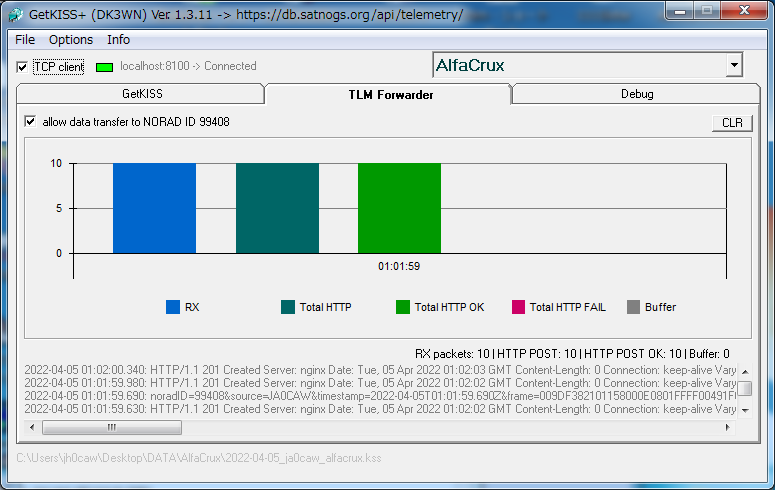Click the green Total HTTP OK bar
775x490 pixels.
399,208
